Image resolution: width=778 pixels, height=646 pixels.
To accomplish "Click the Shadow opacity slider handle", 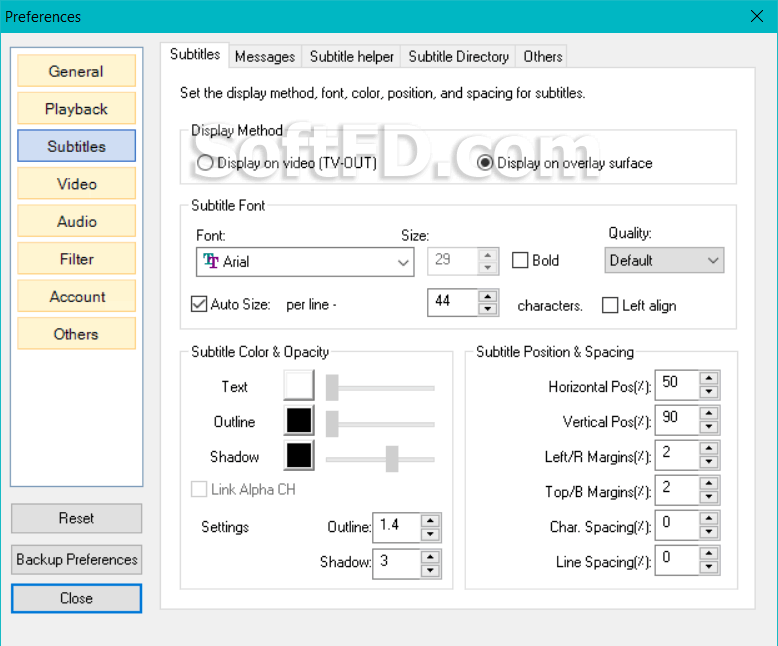I will click(392, 459).
